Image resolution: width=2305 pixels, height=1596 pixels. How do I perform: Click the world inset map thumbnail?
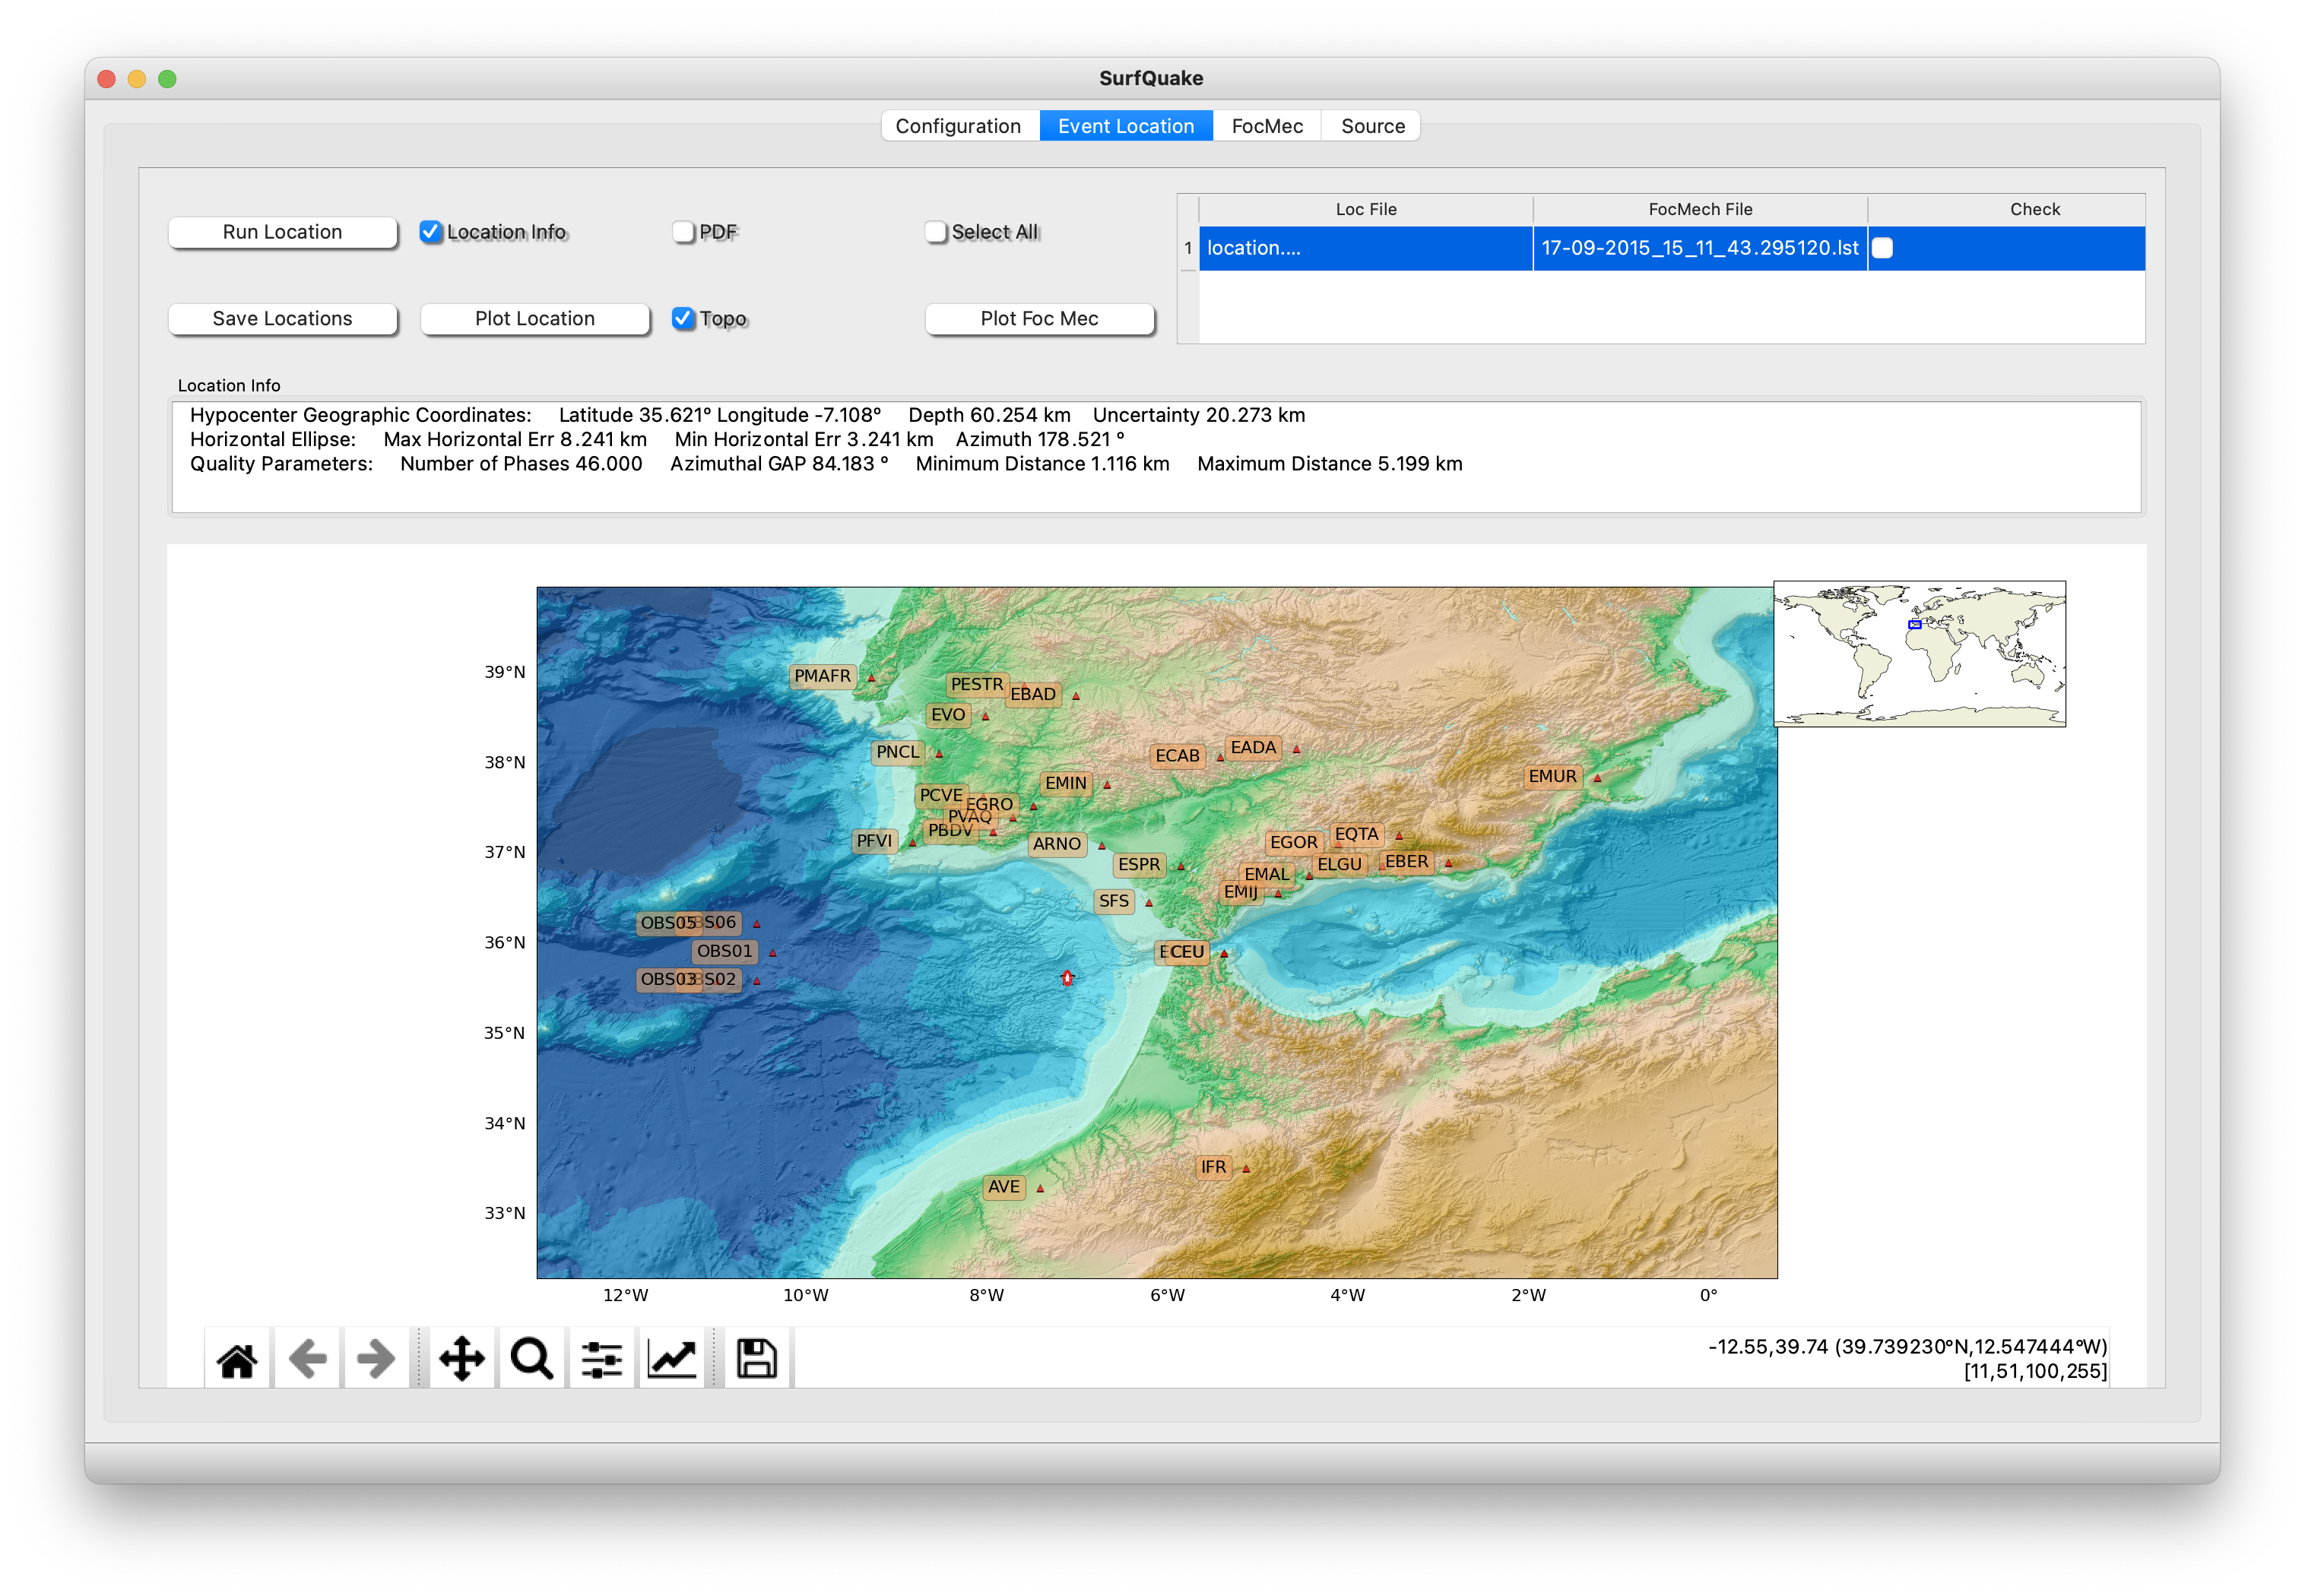[1919, 654]
